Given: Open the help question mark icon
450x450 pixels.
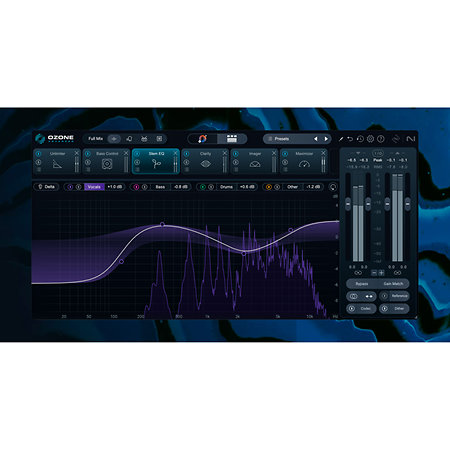Looking at the screenshot, I should (381, 139).
